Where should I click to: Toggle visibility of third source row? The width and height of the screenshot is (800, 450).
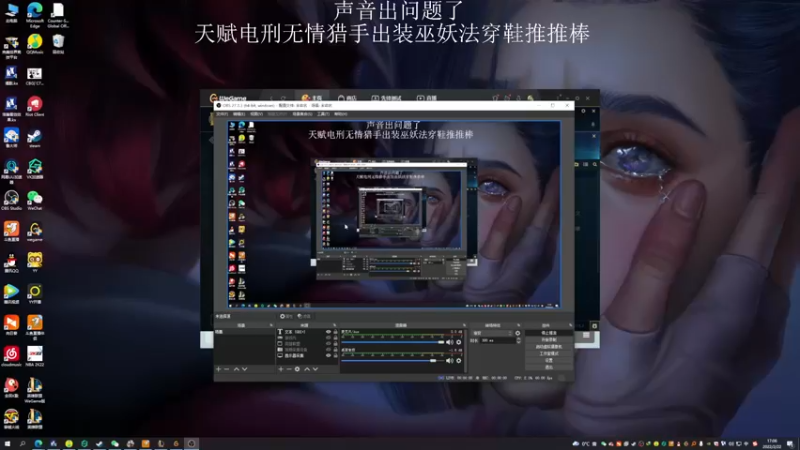pyautogui.click(x=328, y=343)
